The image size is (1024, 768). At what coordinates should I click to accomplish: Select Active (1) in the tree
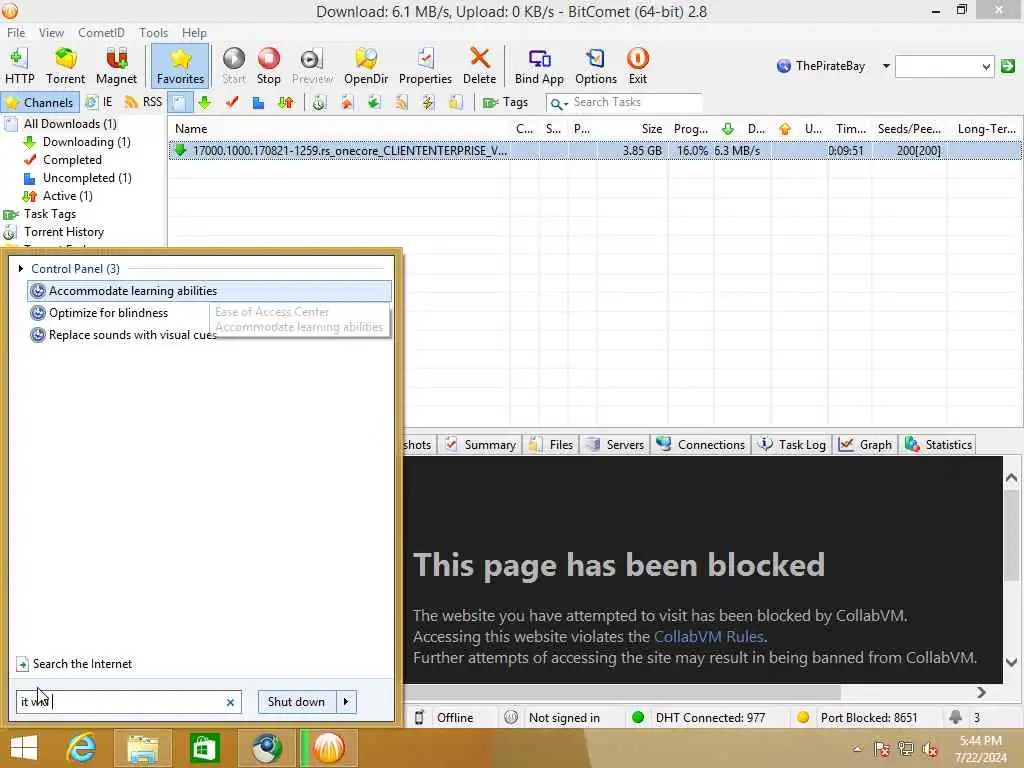tap(67, 196)
